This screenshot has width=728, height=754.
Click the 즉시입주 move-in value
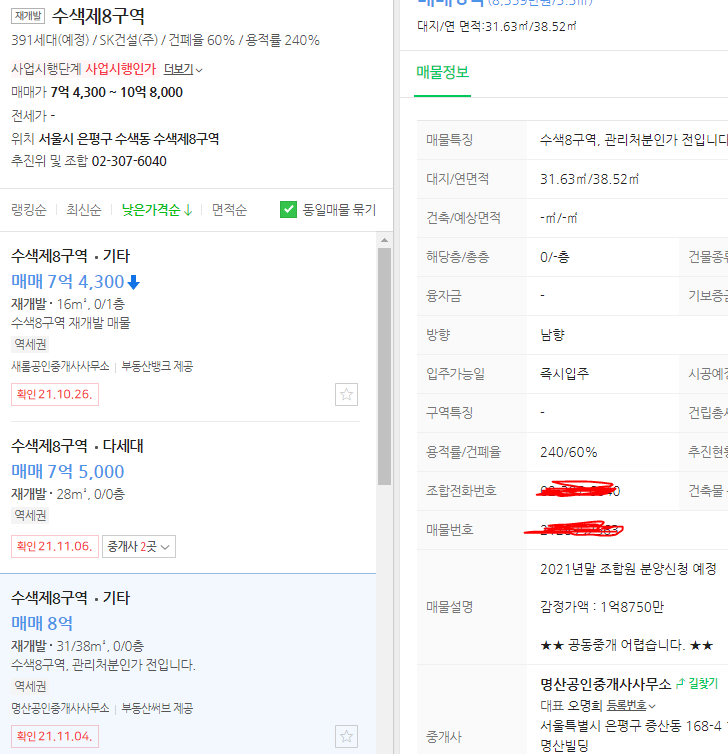click(x=565, y=374)
